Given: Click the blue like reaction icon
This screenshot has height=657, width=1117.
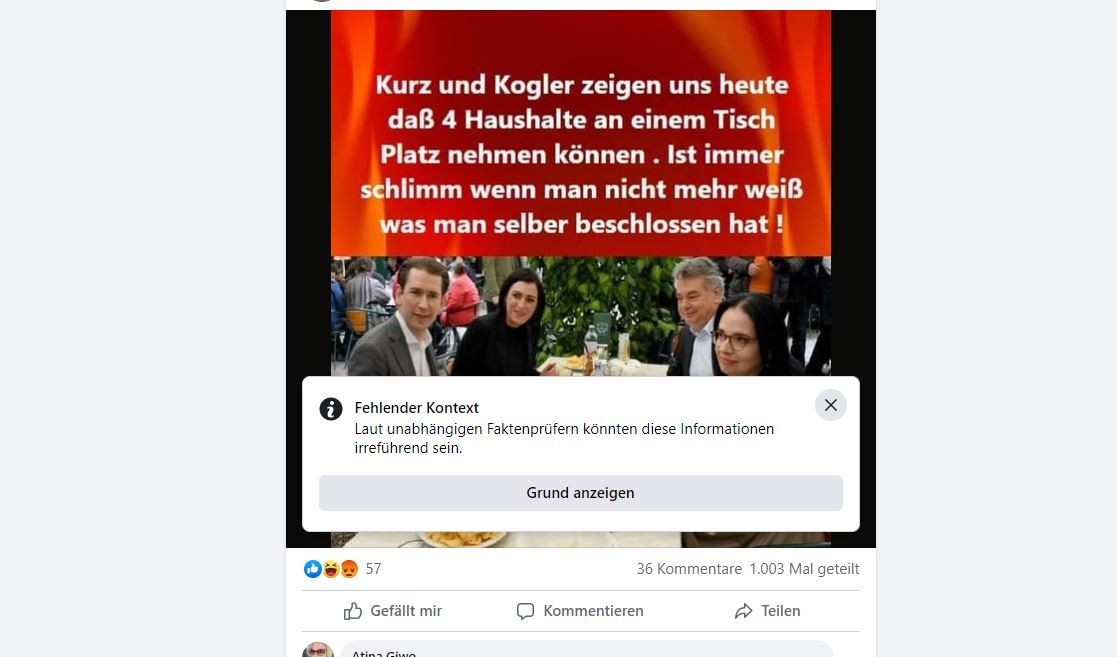Looking at the screenshot, I should click(x=313, y=569).
